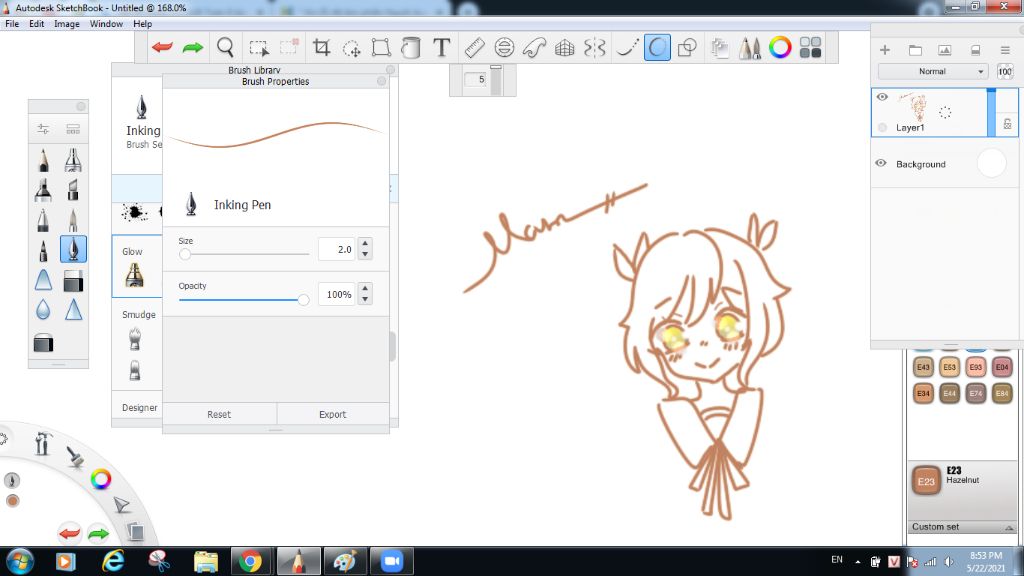
Task: Toggle the highlighted Predictive Stroke tool
Action: click(x=657, y=48)
